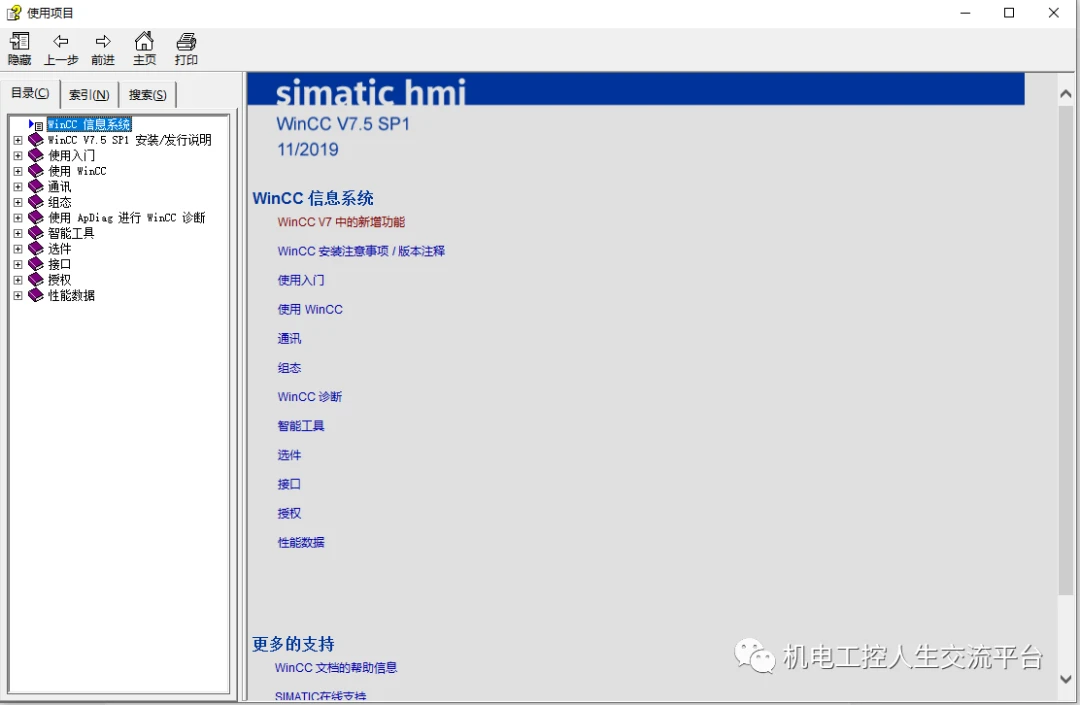Click the content scrollbar up arrow
The width and height of the screenshot is (1080, 705).
[x=1066, y=94]
